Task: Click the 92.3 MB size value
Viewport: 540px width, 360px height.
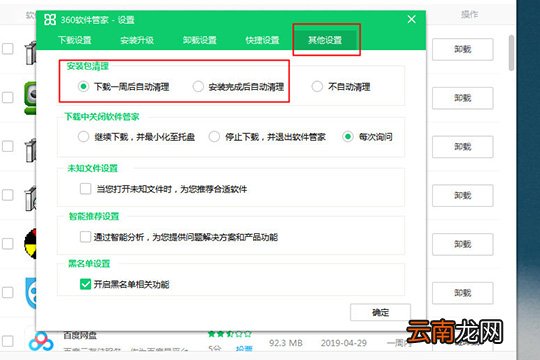Action: tap(286, 343)
